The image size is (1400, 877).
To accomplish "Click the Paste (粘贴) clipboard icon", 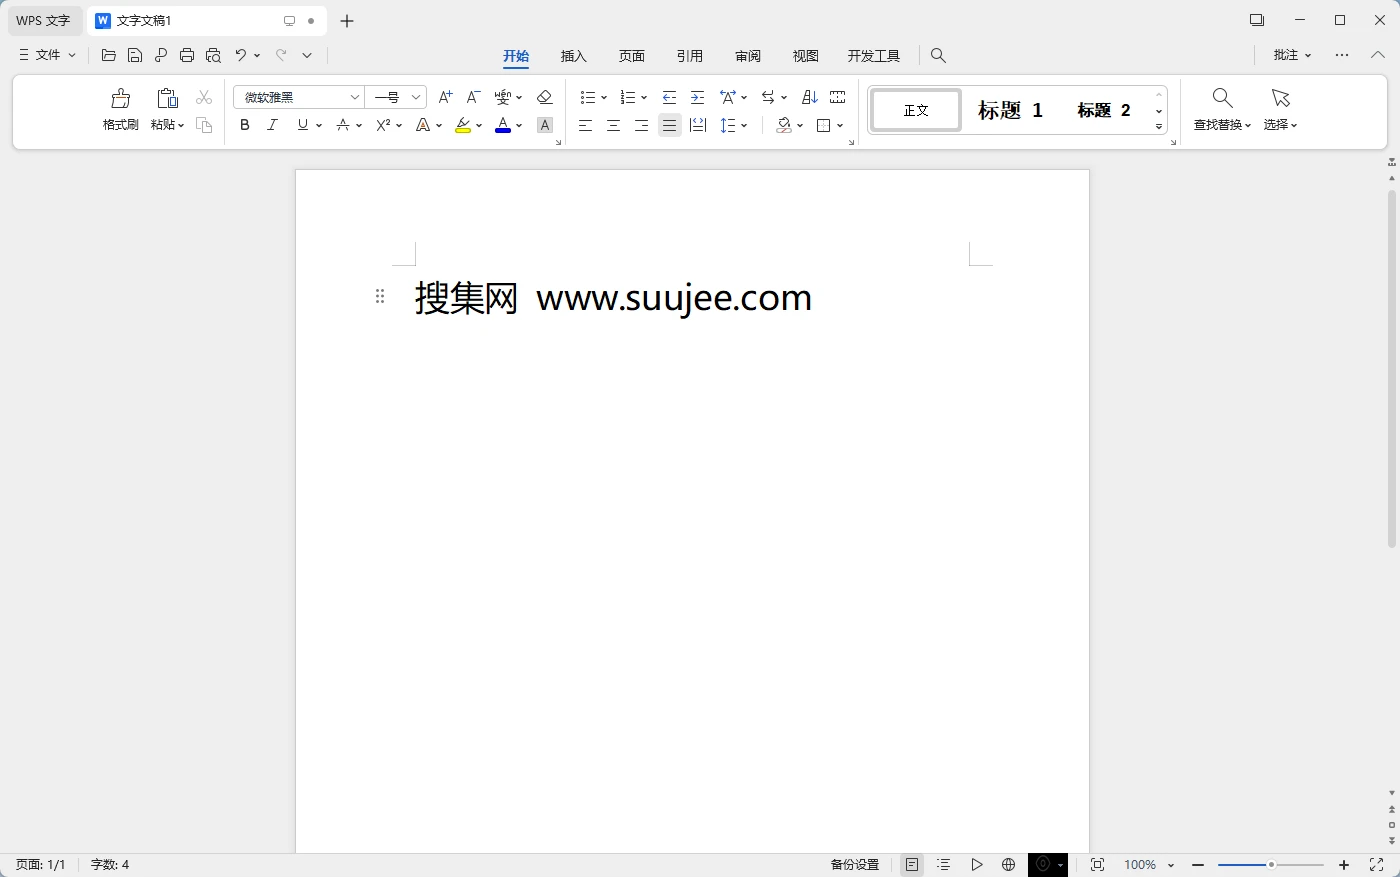I will coord(167,98).
